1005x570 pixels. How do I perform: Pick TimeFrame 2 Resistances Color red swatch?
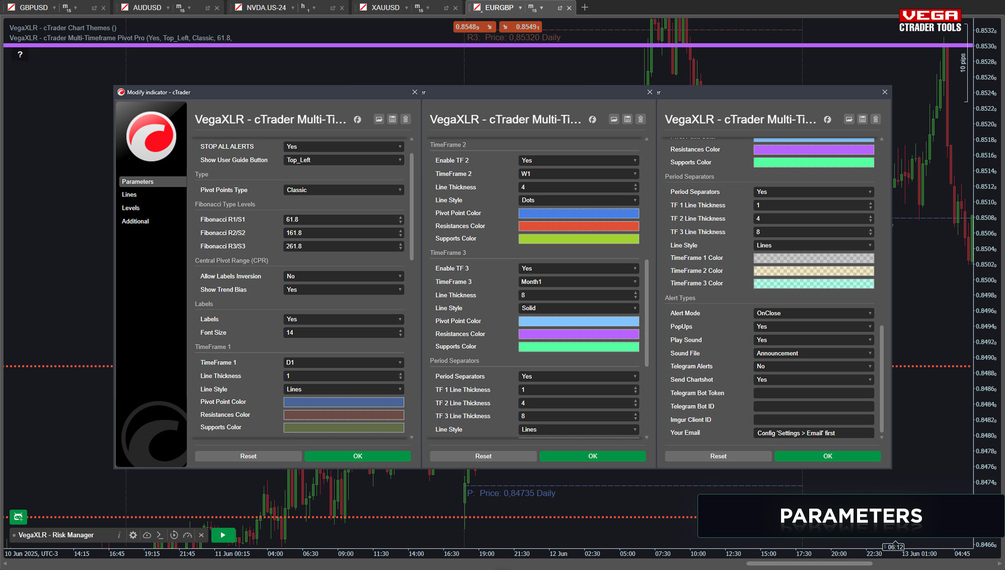[579, 226]
